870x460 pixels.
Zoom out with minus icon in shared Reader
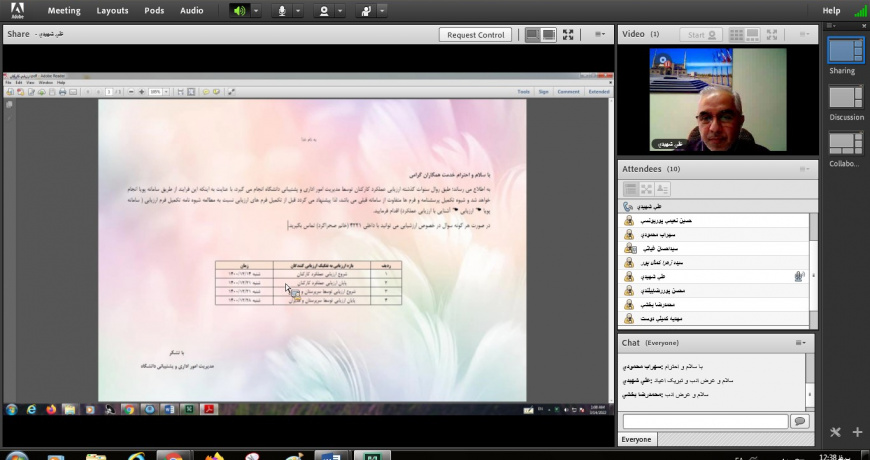131,92
